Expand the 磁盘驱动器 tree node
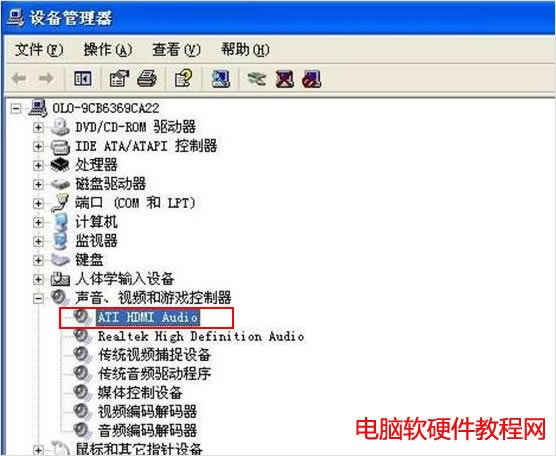This screenshot has height=456, width=556. (x=38, y=184)
